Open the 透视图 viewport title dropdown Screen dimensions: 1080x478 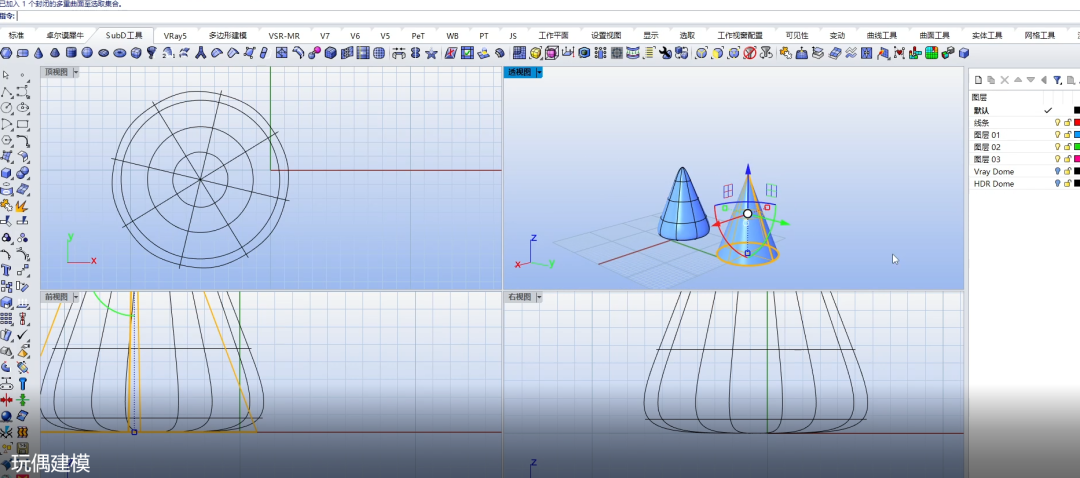(539, 72)
